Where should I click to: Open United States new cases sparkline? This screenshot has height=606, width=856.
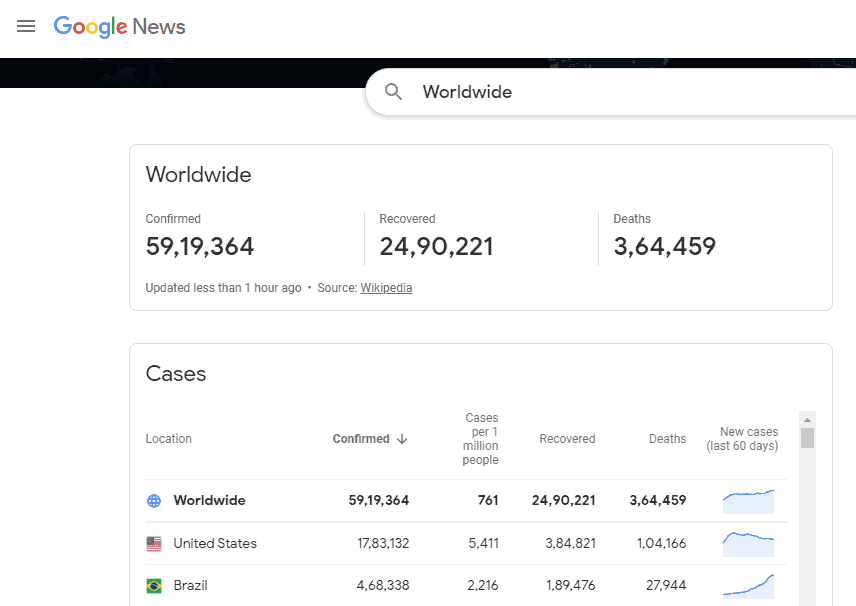click(748, 544)
